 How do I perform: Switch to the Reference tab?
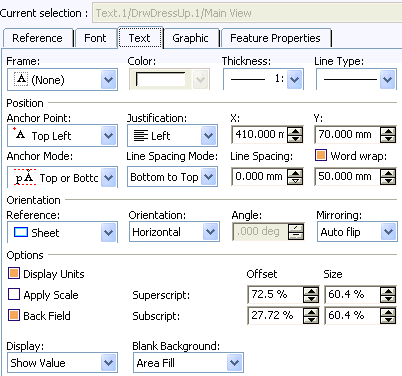coord(38,38)
